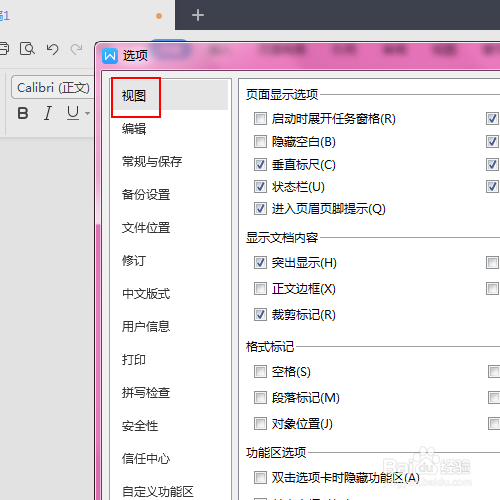
Task: Click the print preview icon
Action: [27, 49]
